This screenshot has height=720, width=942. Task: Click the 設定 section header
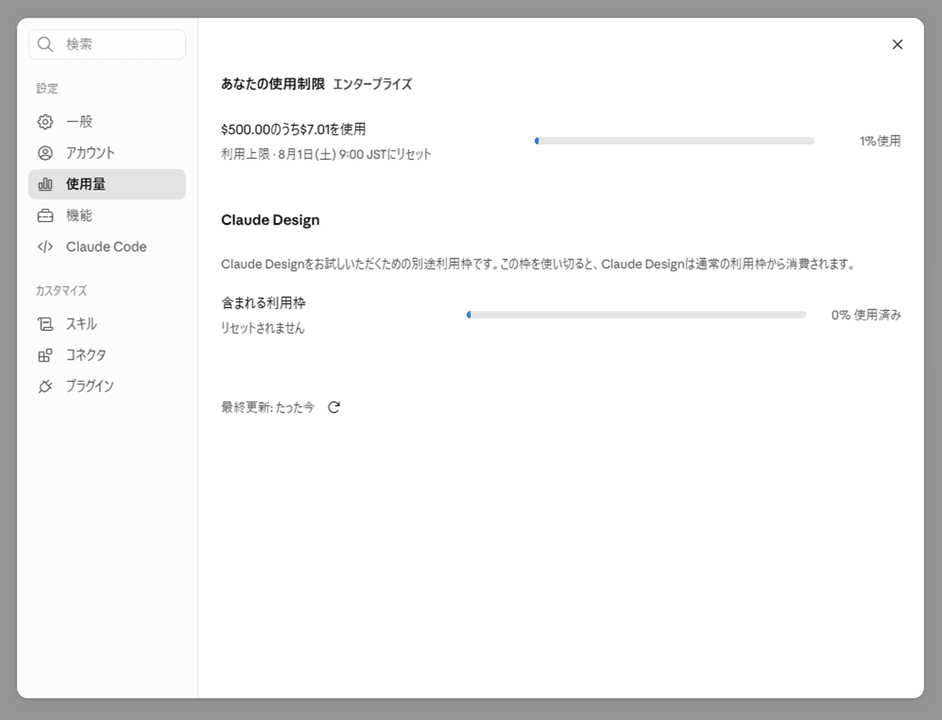[47, 88]
